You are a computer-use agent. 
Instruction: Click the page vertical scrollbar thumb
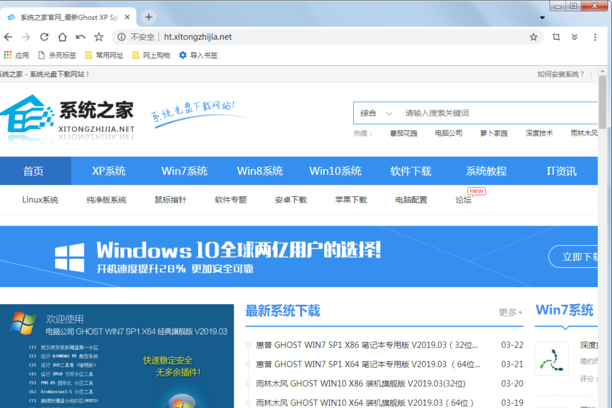(x=603, y=102)
